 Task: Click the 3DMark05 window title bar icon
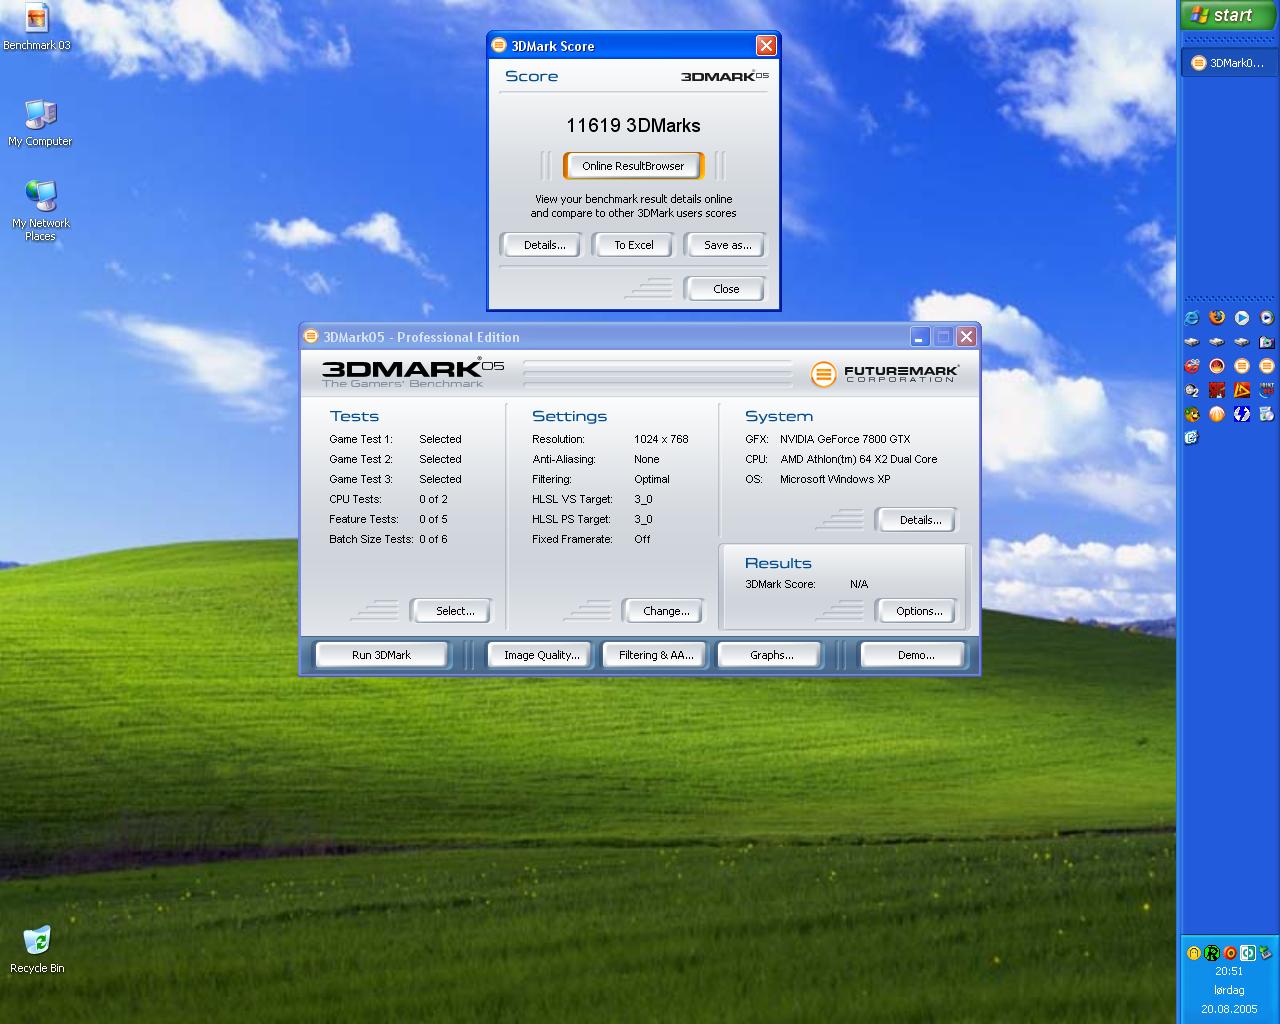[x=311, y=336]
